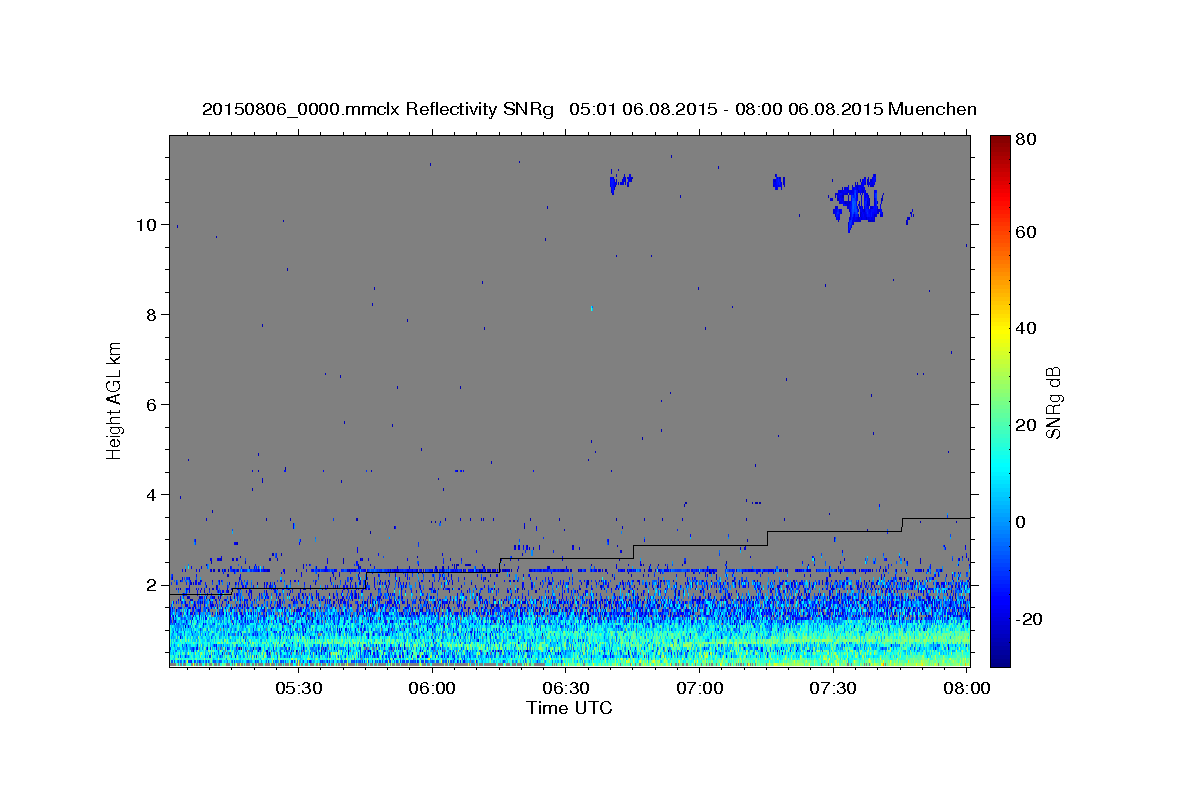Click the 'SNRg dB' colorbar label
The height and width of the screenshot is (800, 1200).
point(1053,403)
